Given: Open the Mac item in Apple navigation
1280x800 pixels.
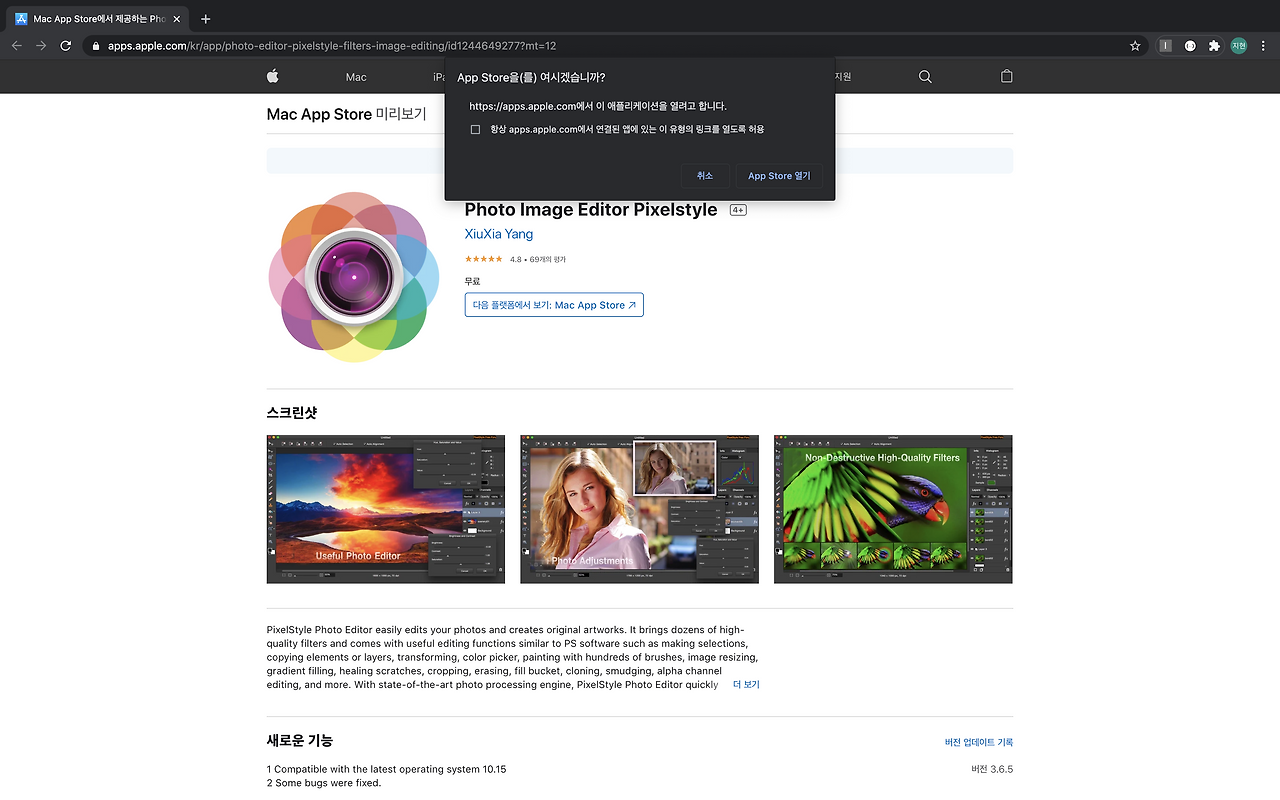Looking at the screenshot, I should (x=356, y=77).
